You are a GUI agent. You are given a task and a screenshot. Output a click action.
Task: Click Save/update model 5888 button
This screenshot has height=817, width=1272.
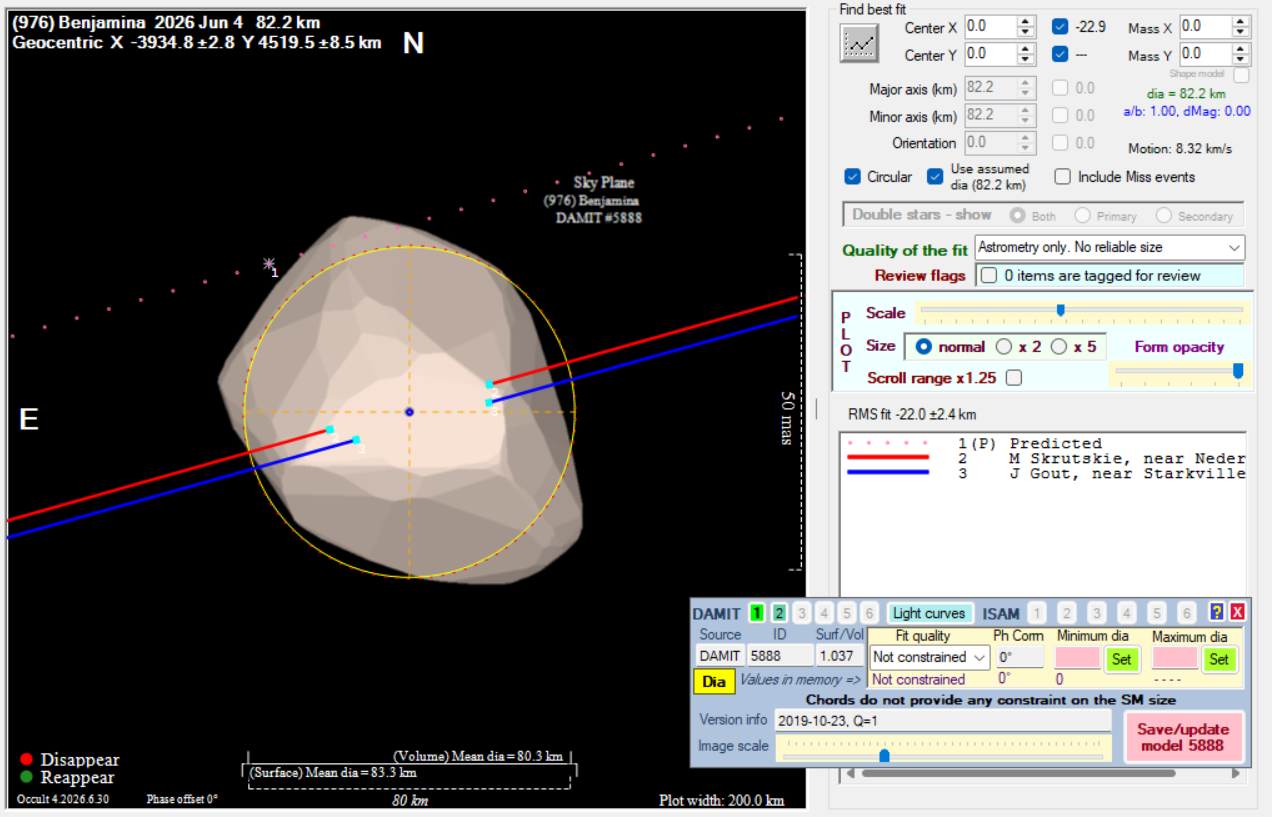1183,737
